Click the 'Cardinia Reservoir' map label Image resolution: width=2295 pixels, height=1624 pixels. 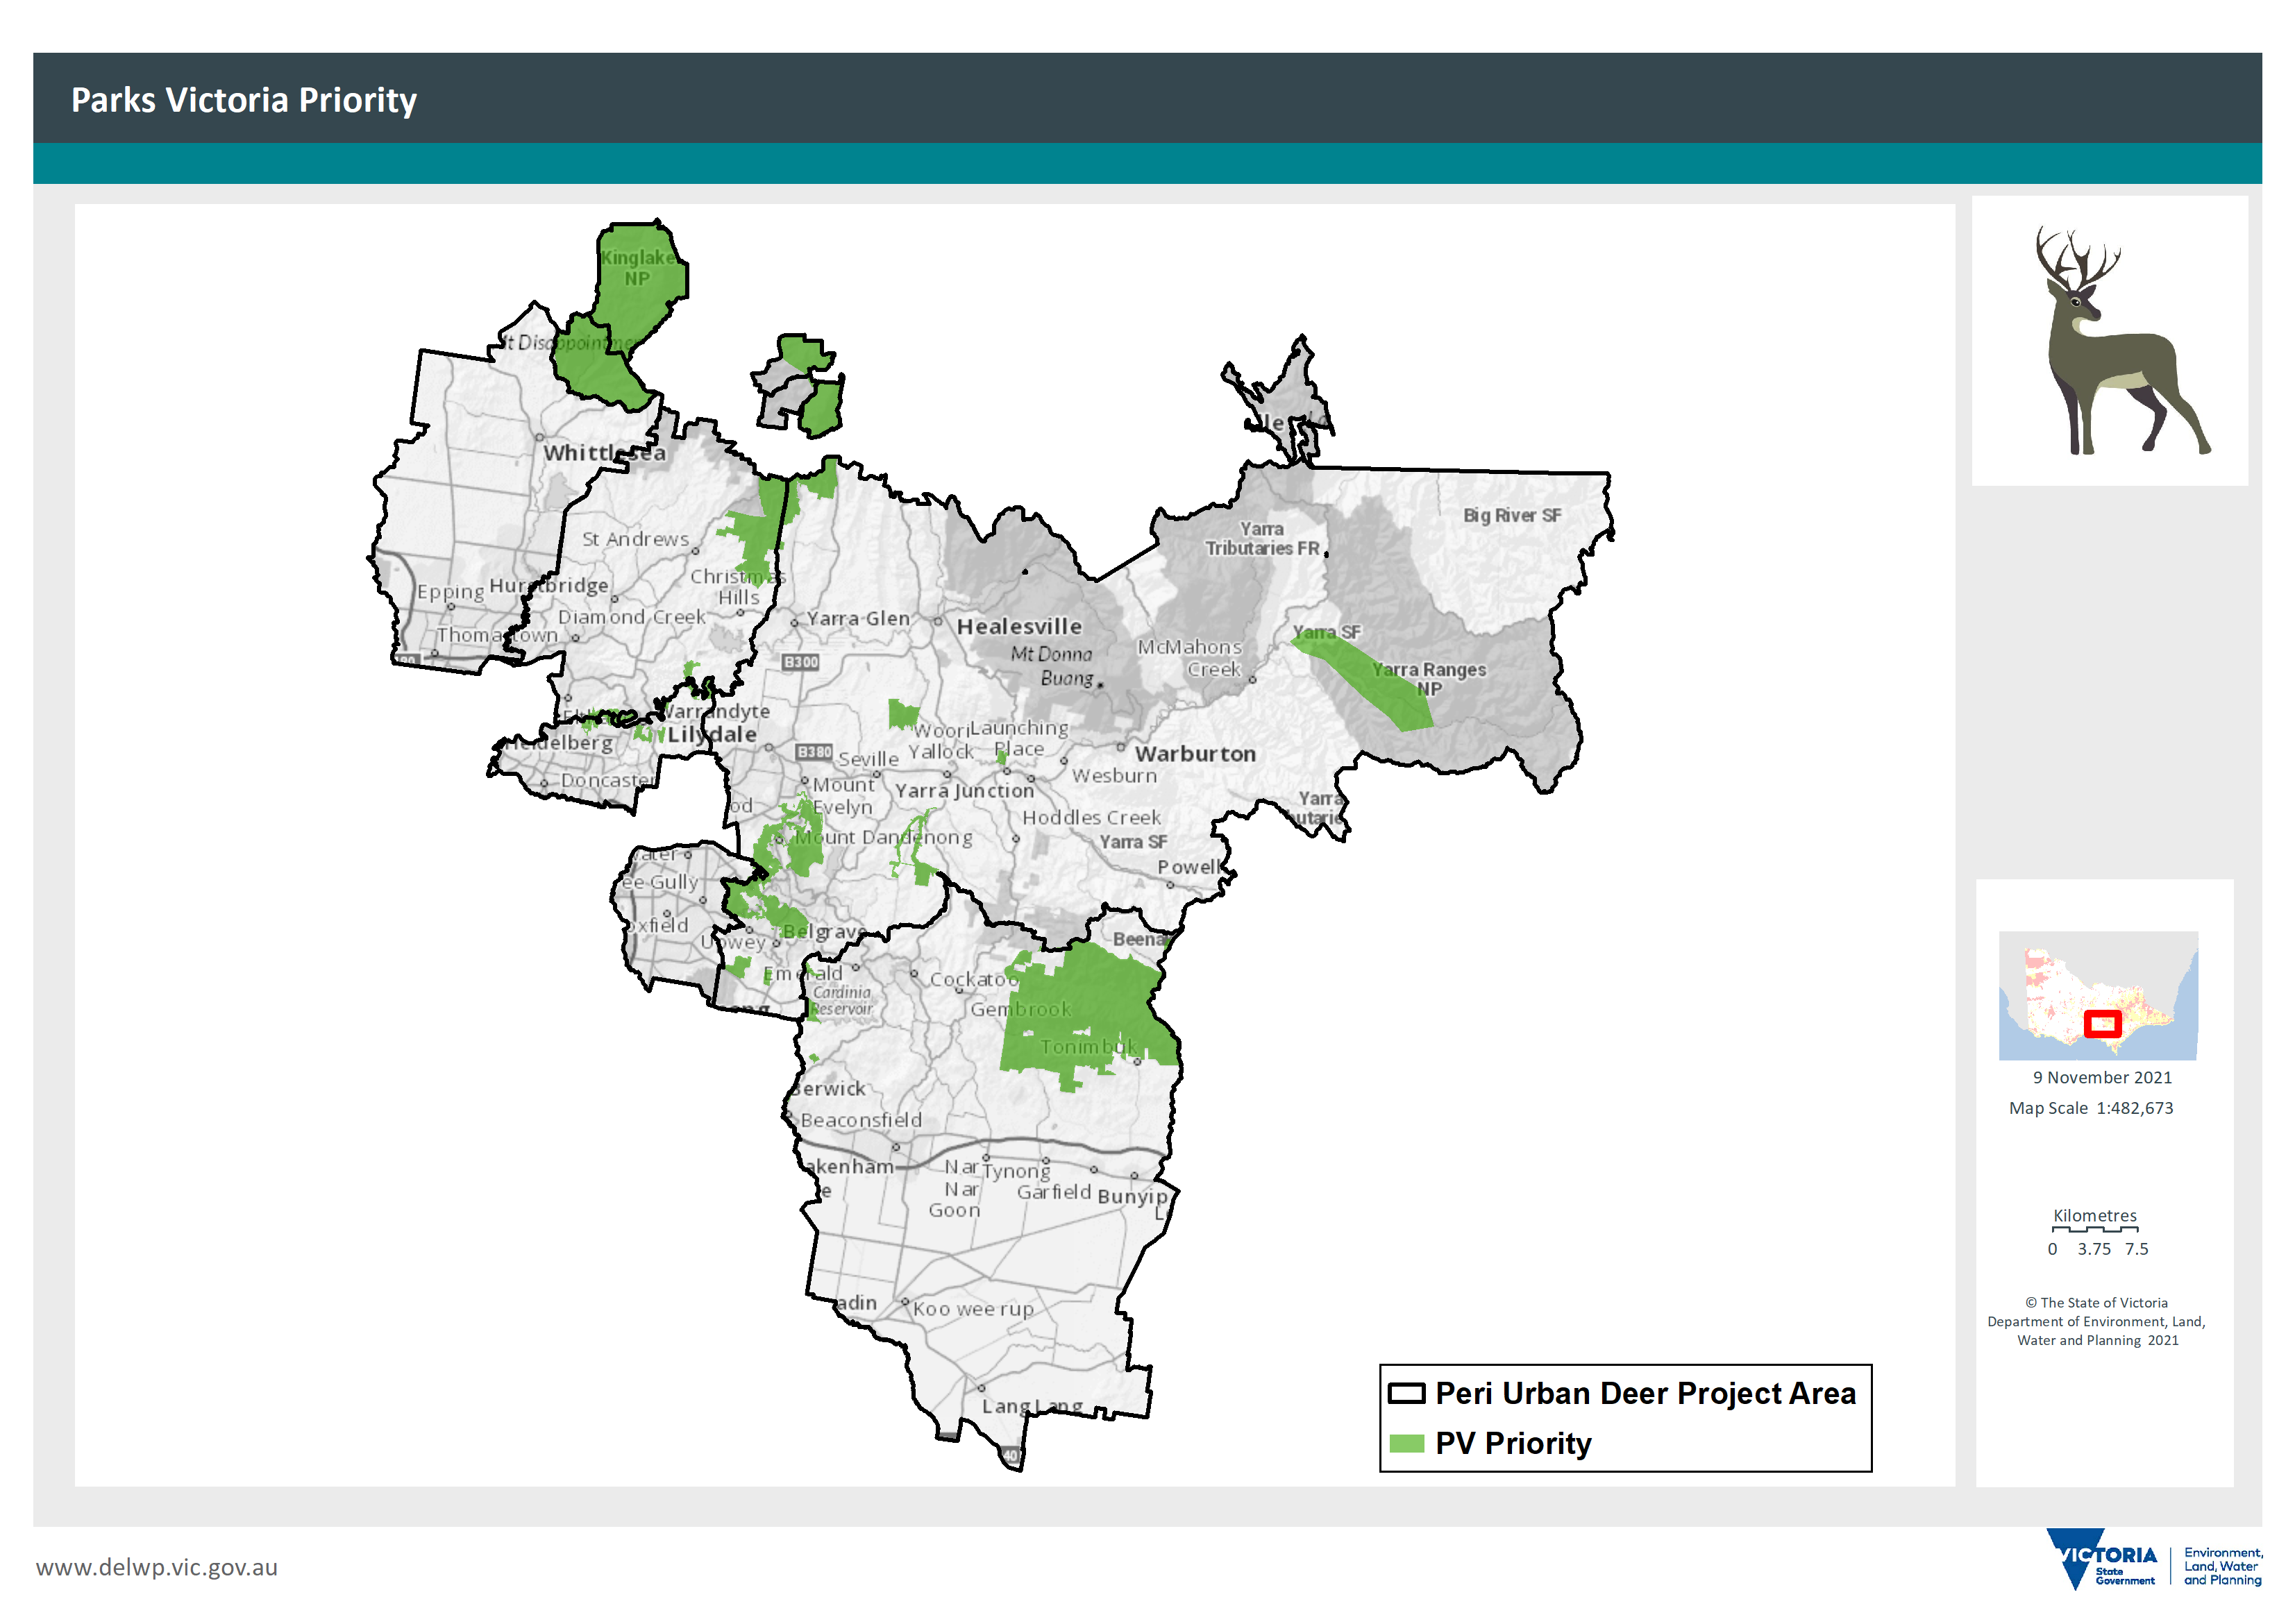click(x=841, y=1001)
